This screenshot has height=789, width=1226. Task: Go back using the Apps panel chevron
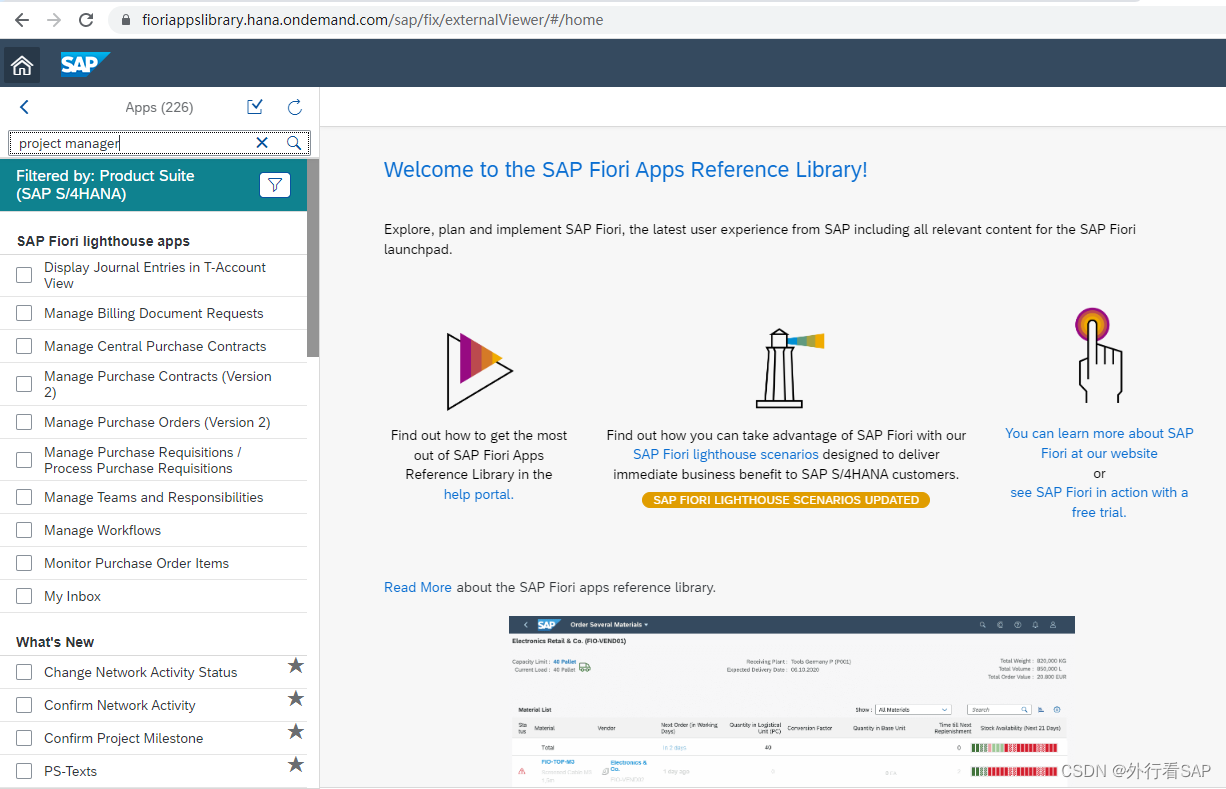pos(25,107)
